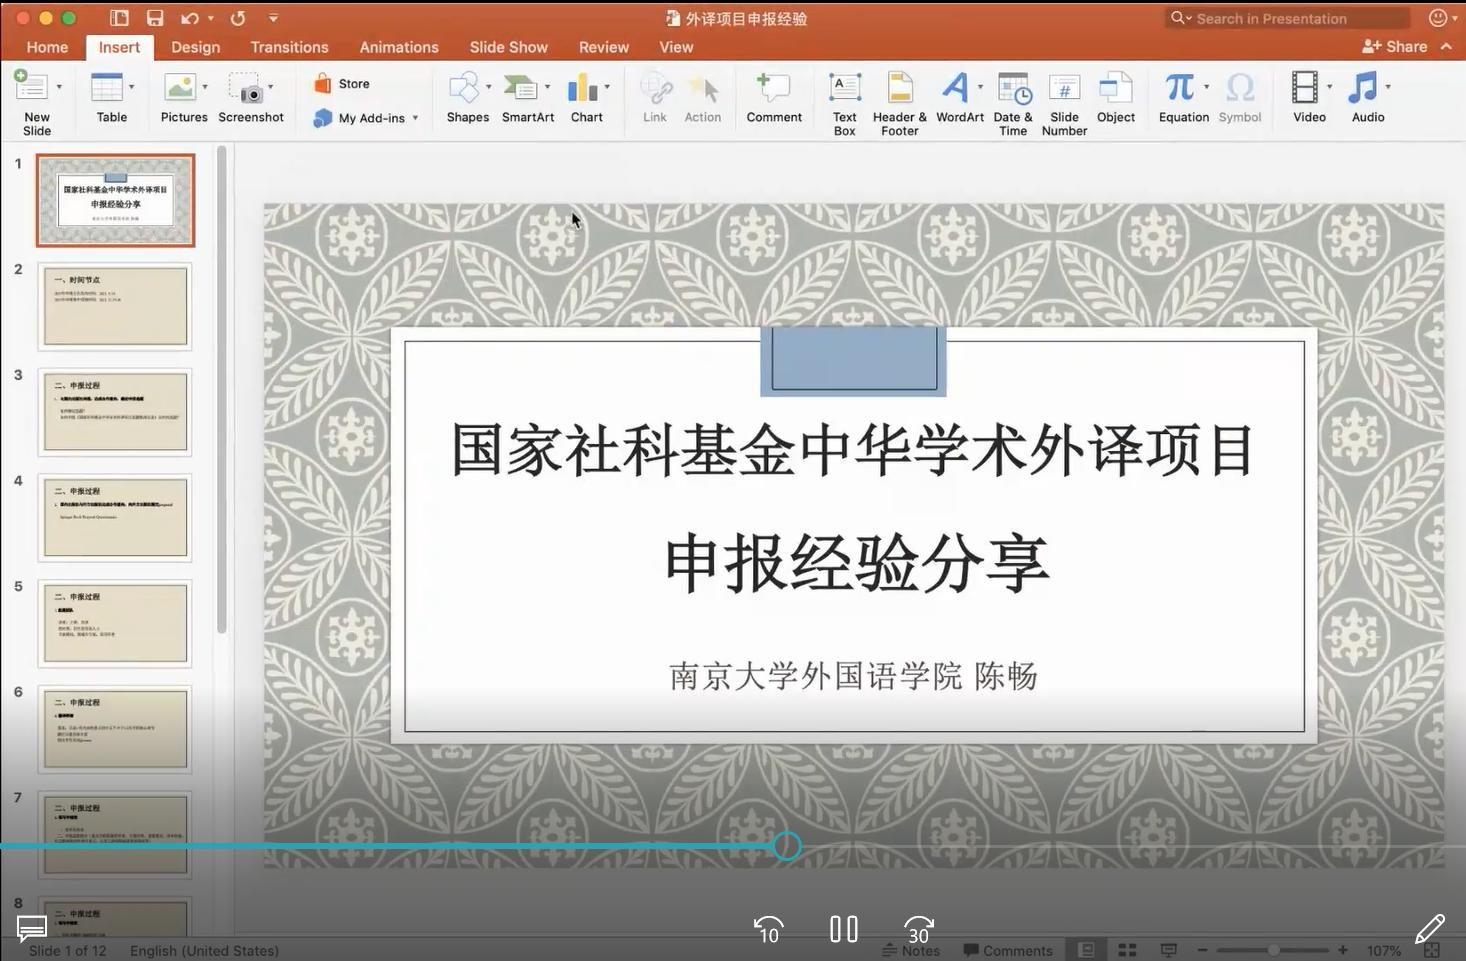The width and height of the screenshot is (1466, 961).
Task: Switch to slide sorter grid view
Action: point(1127,950)
